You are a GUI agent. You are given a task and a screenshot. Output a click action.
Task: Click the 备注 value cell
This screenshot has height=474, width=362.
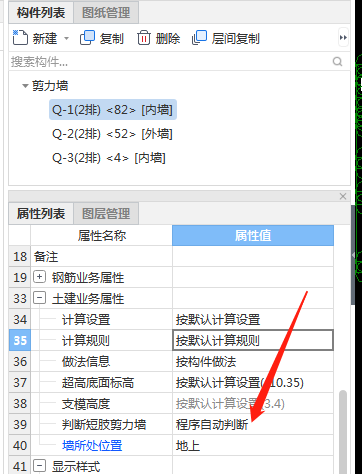coord(253,257)
